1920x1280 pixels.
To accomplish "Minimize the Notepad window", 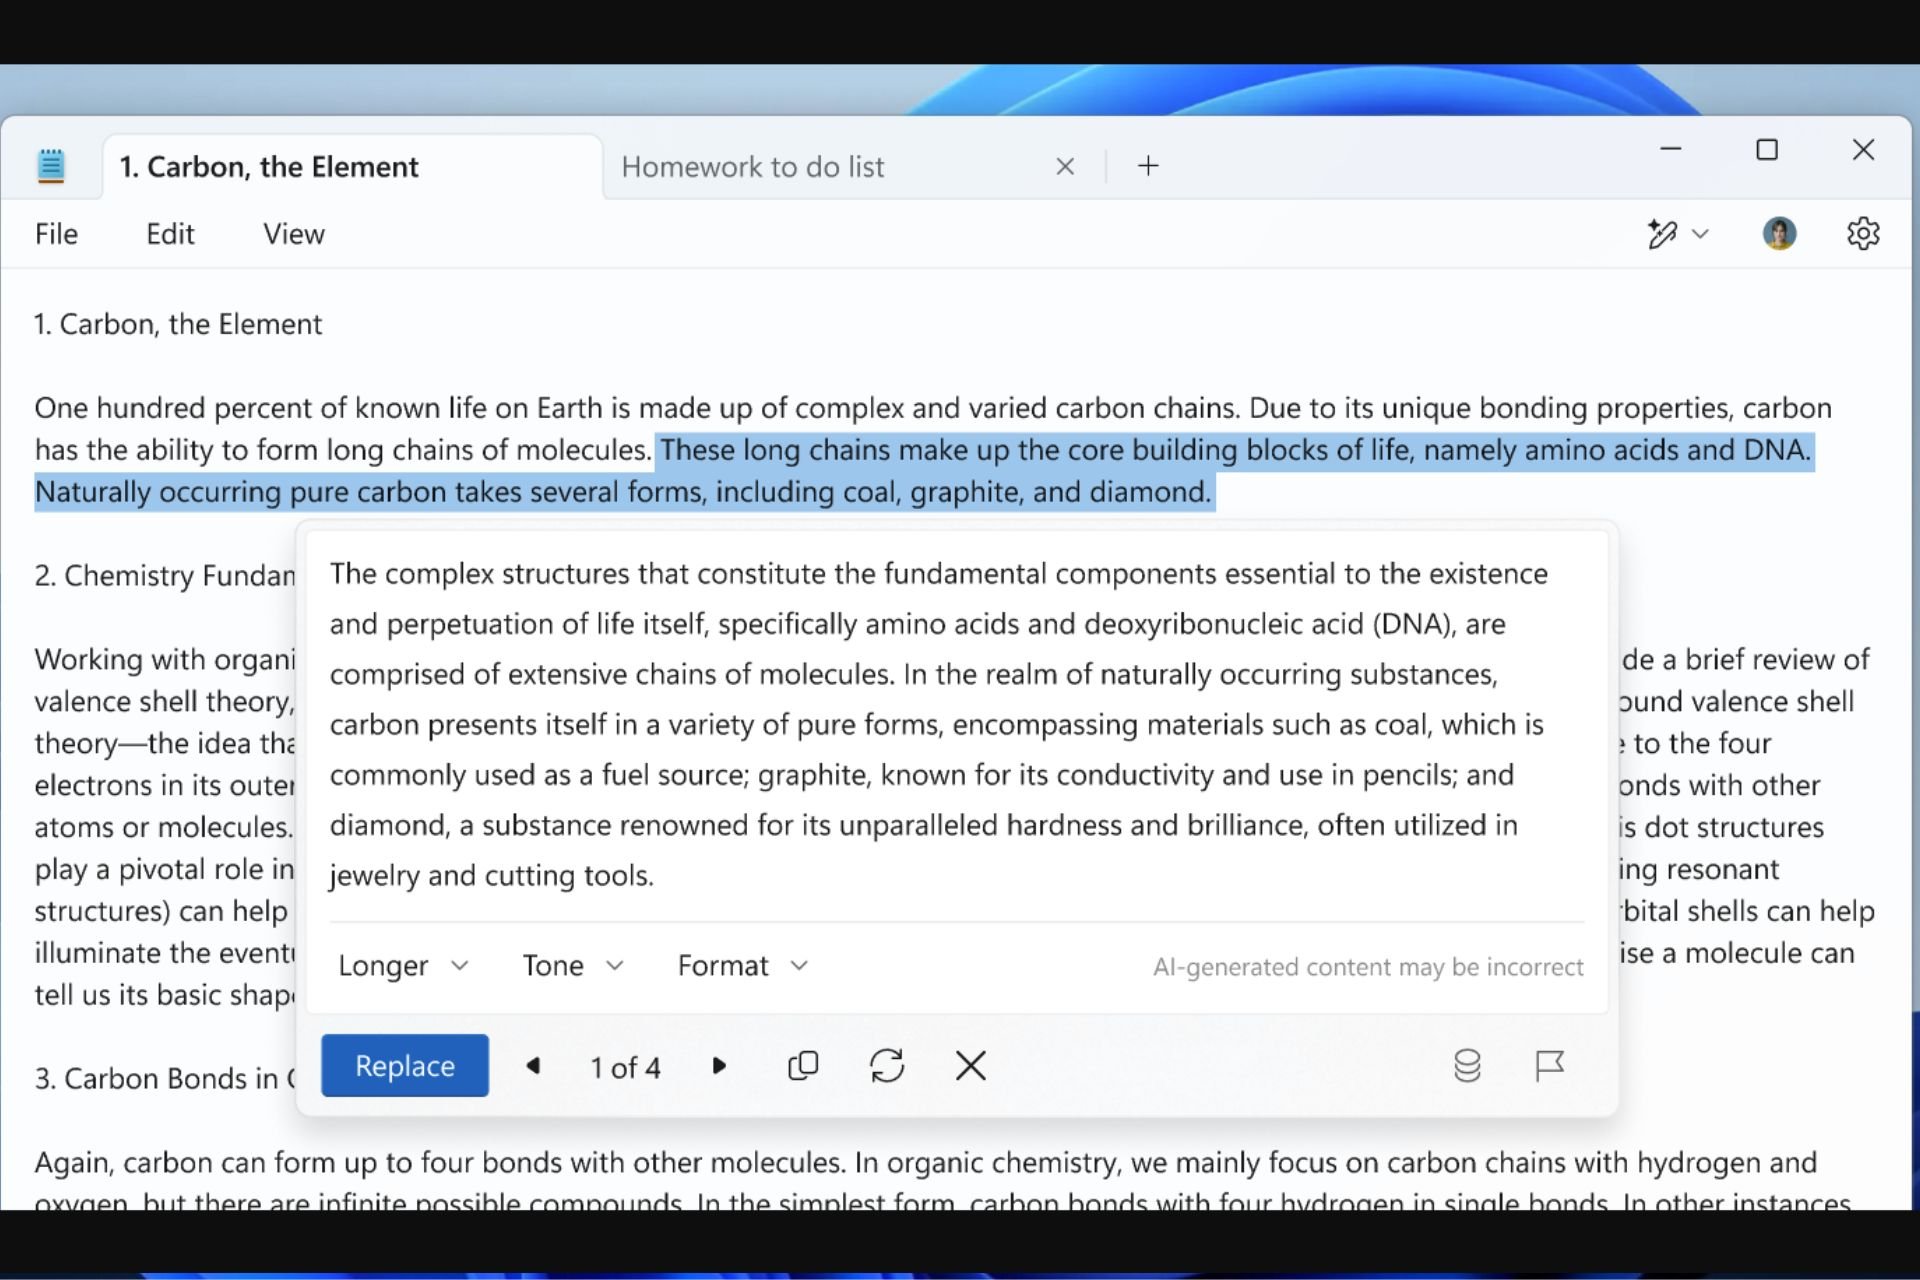I will pyautogui.click(x=1671, y=150).
